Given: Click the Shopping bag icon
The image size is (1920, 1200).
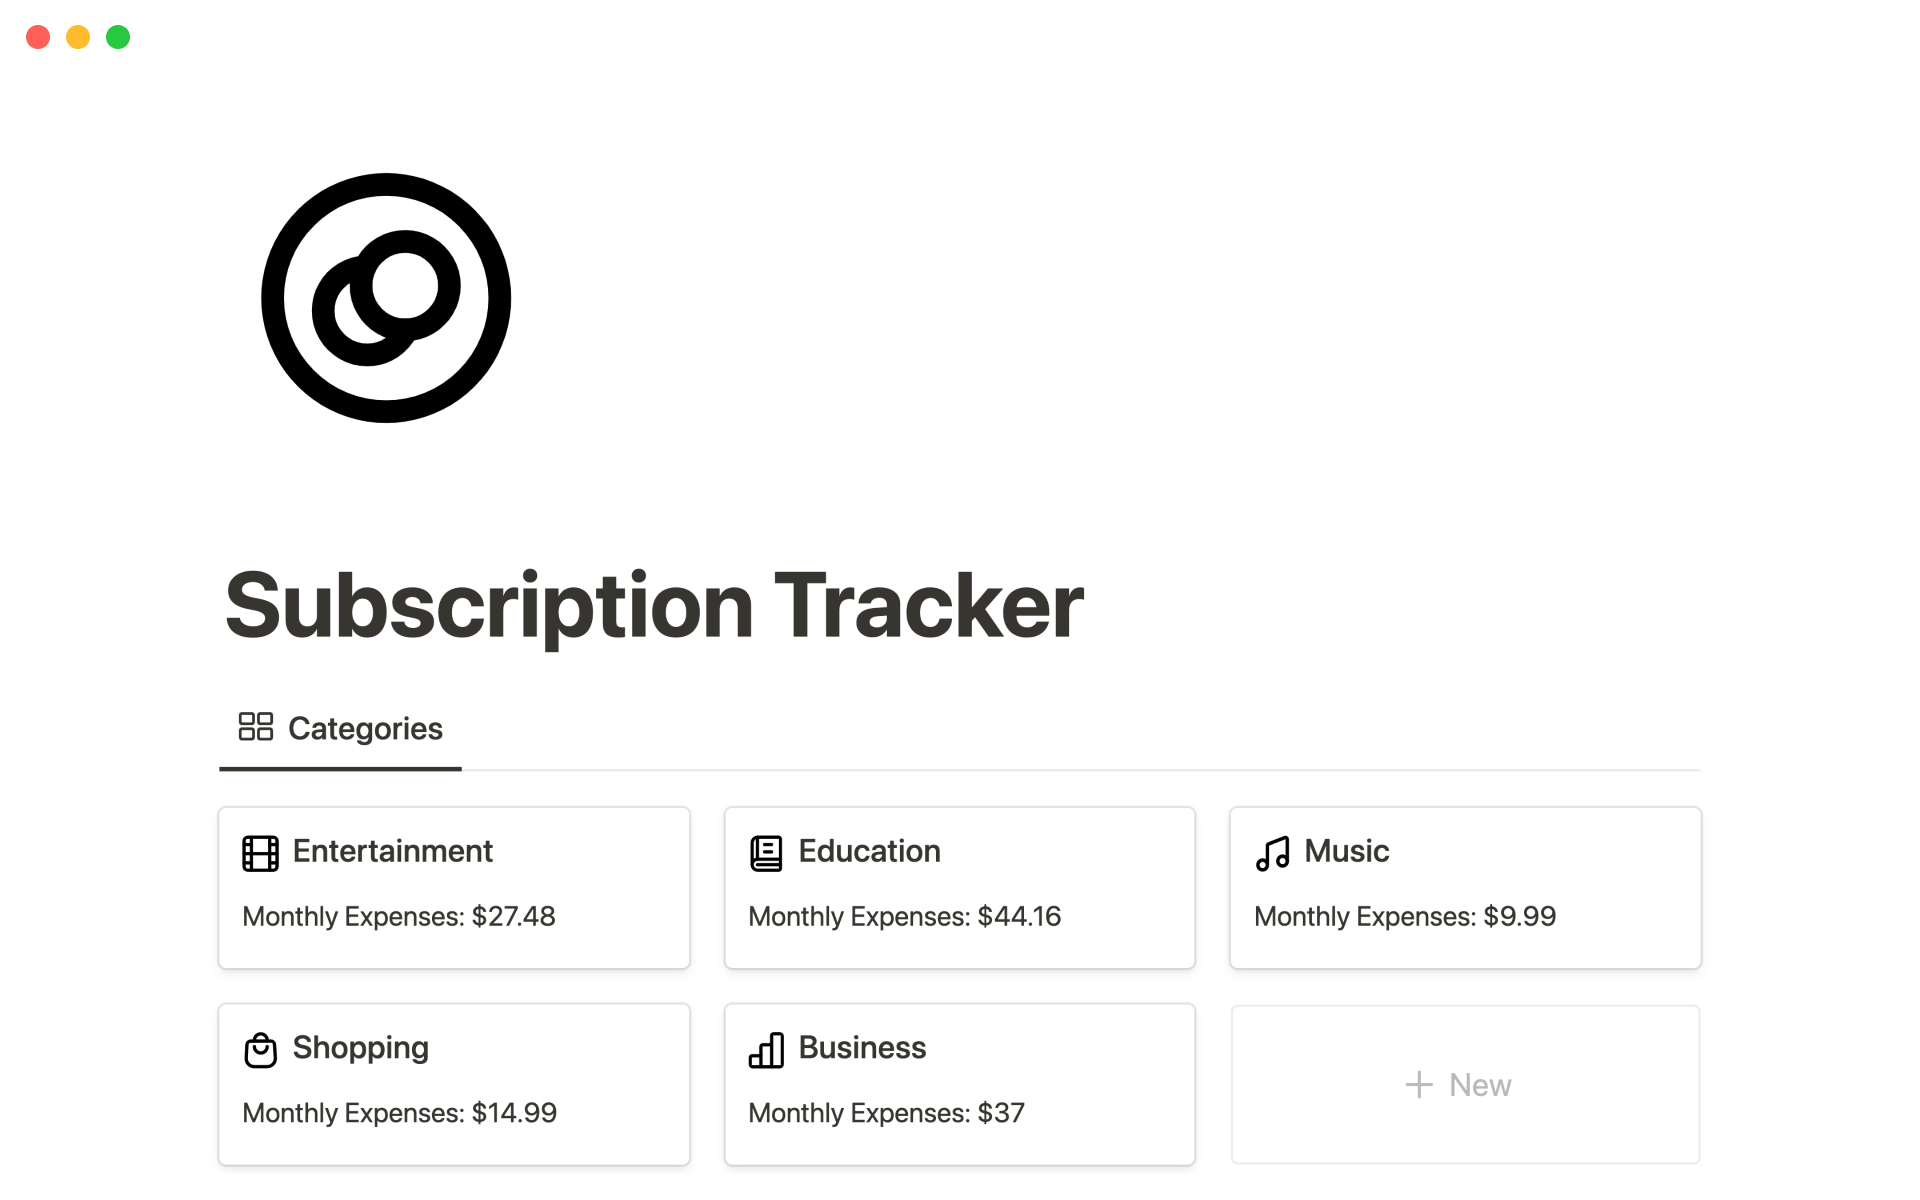Looking at the screenshot, I should [260, 1050].
